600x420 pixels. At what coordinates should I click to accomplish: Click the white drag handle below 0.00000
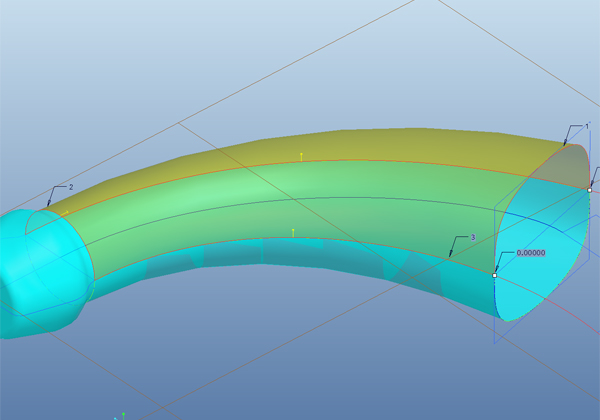(x=495, y=274)
